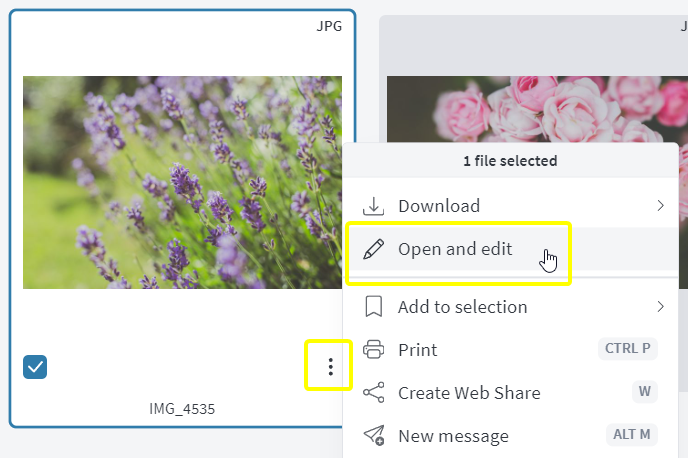
Task: Click the share icon for Create Web Share
Action: tap(373, 392)
